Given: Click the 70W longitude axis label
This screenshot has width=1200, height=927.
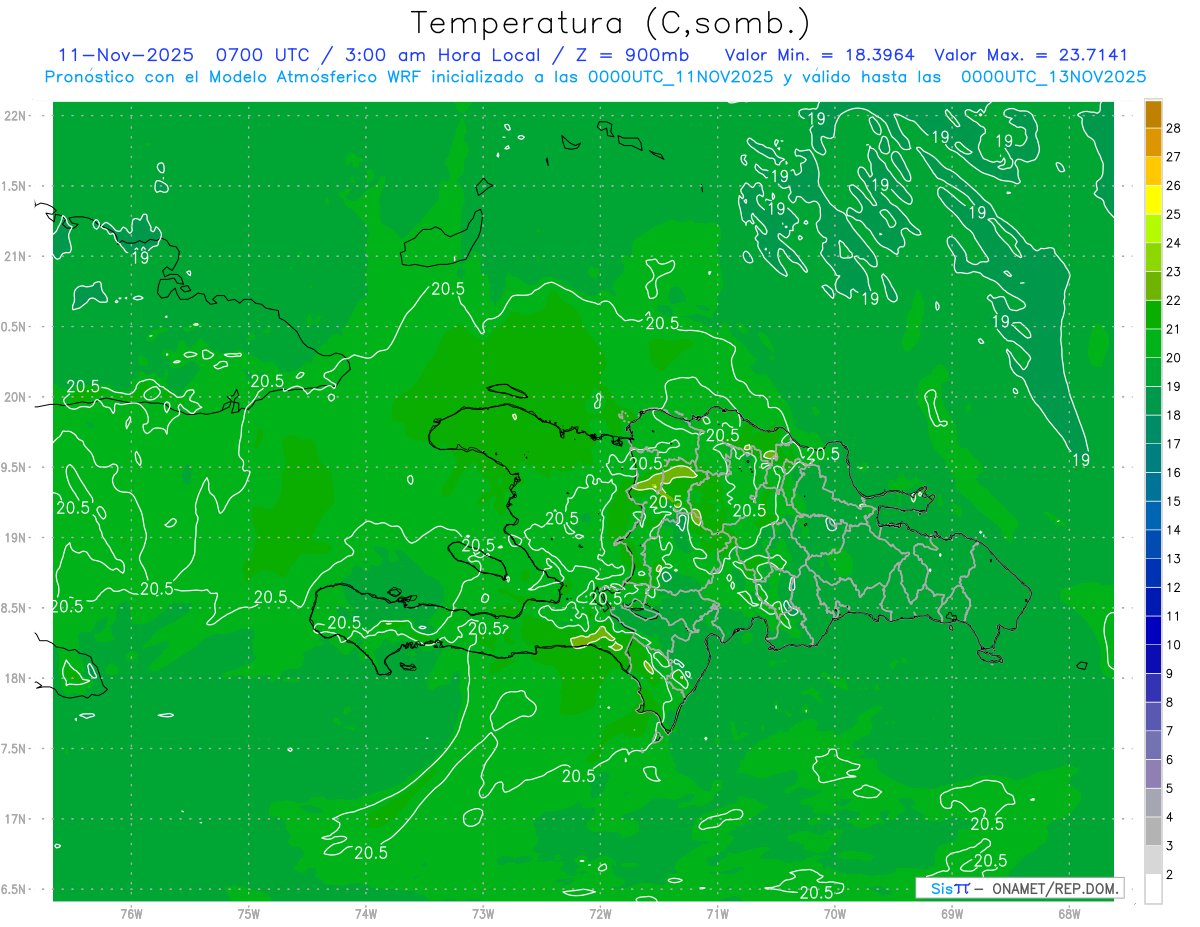Looking at the screenshot, I should (835, 913).
